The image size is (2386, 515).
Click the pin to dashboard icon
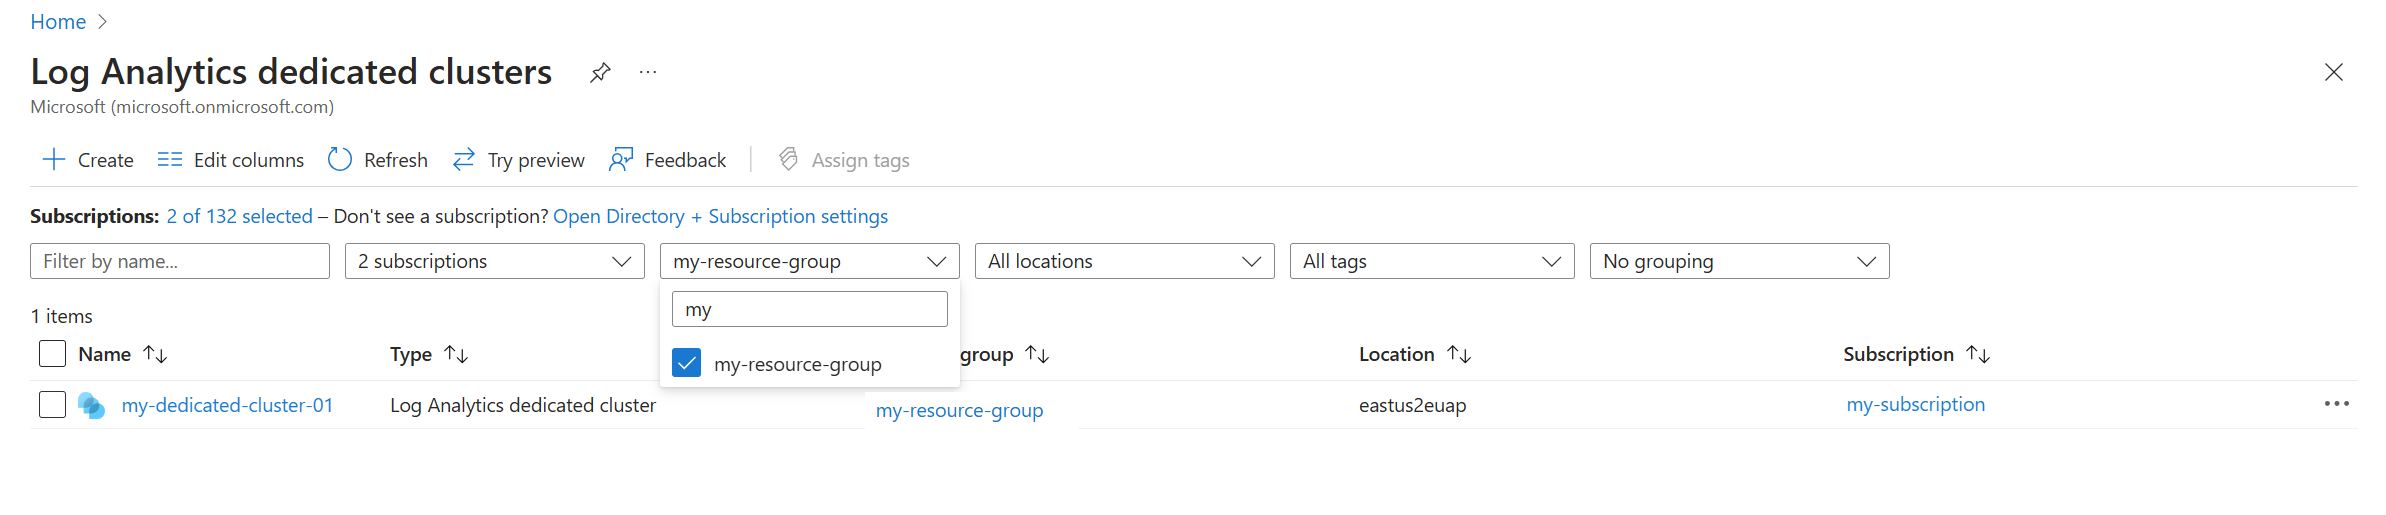pos(600,73)
